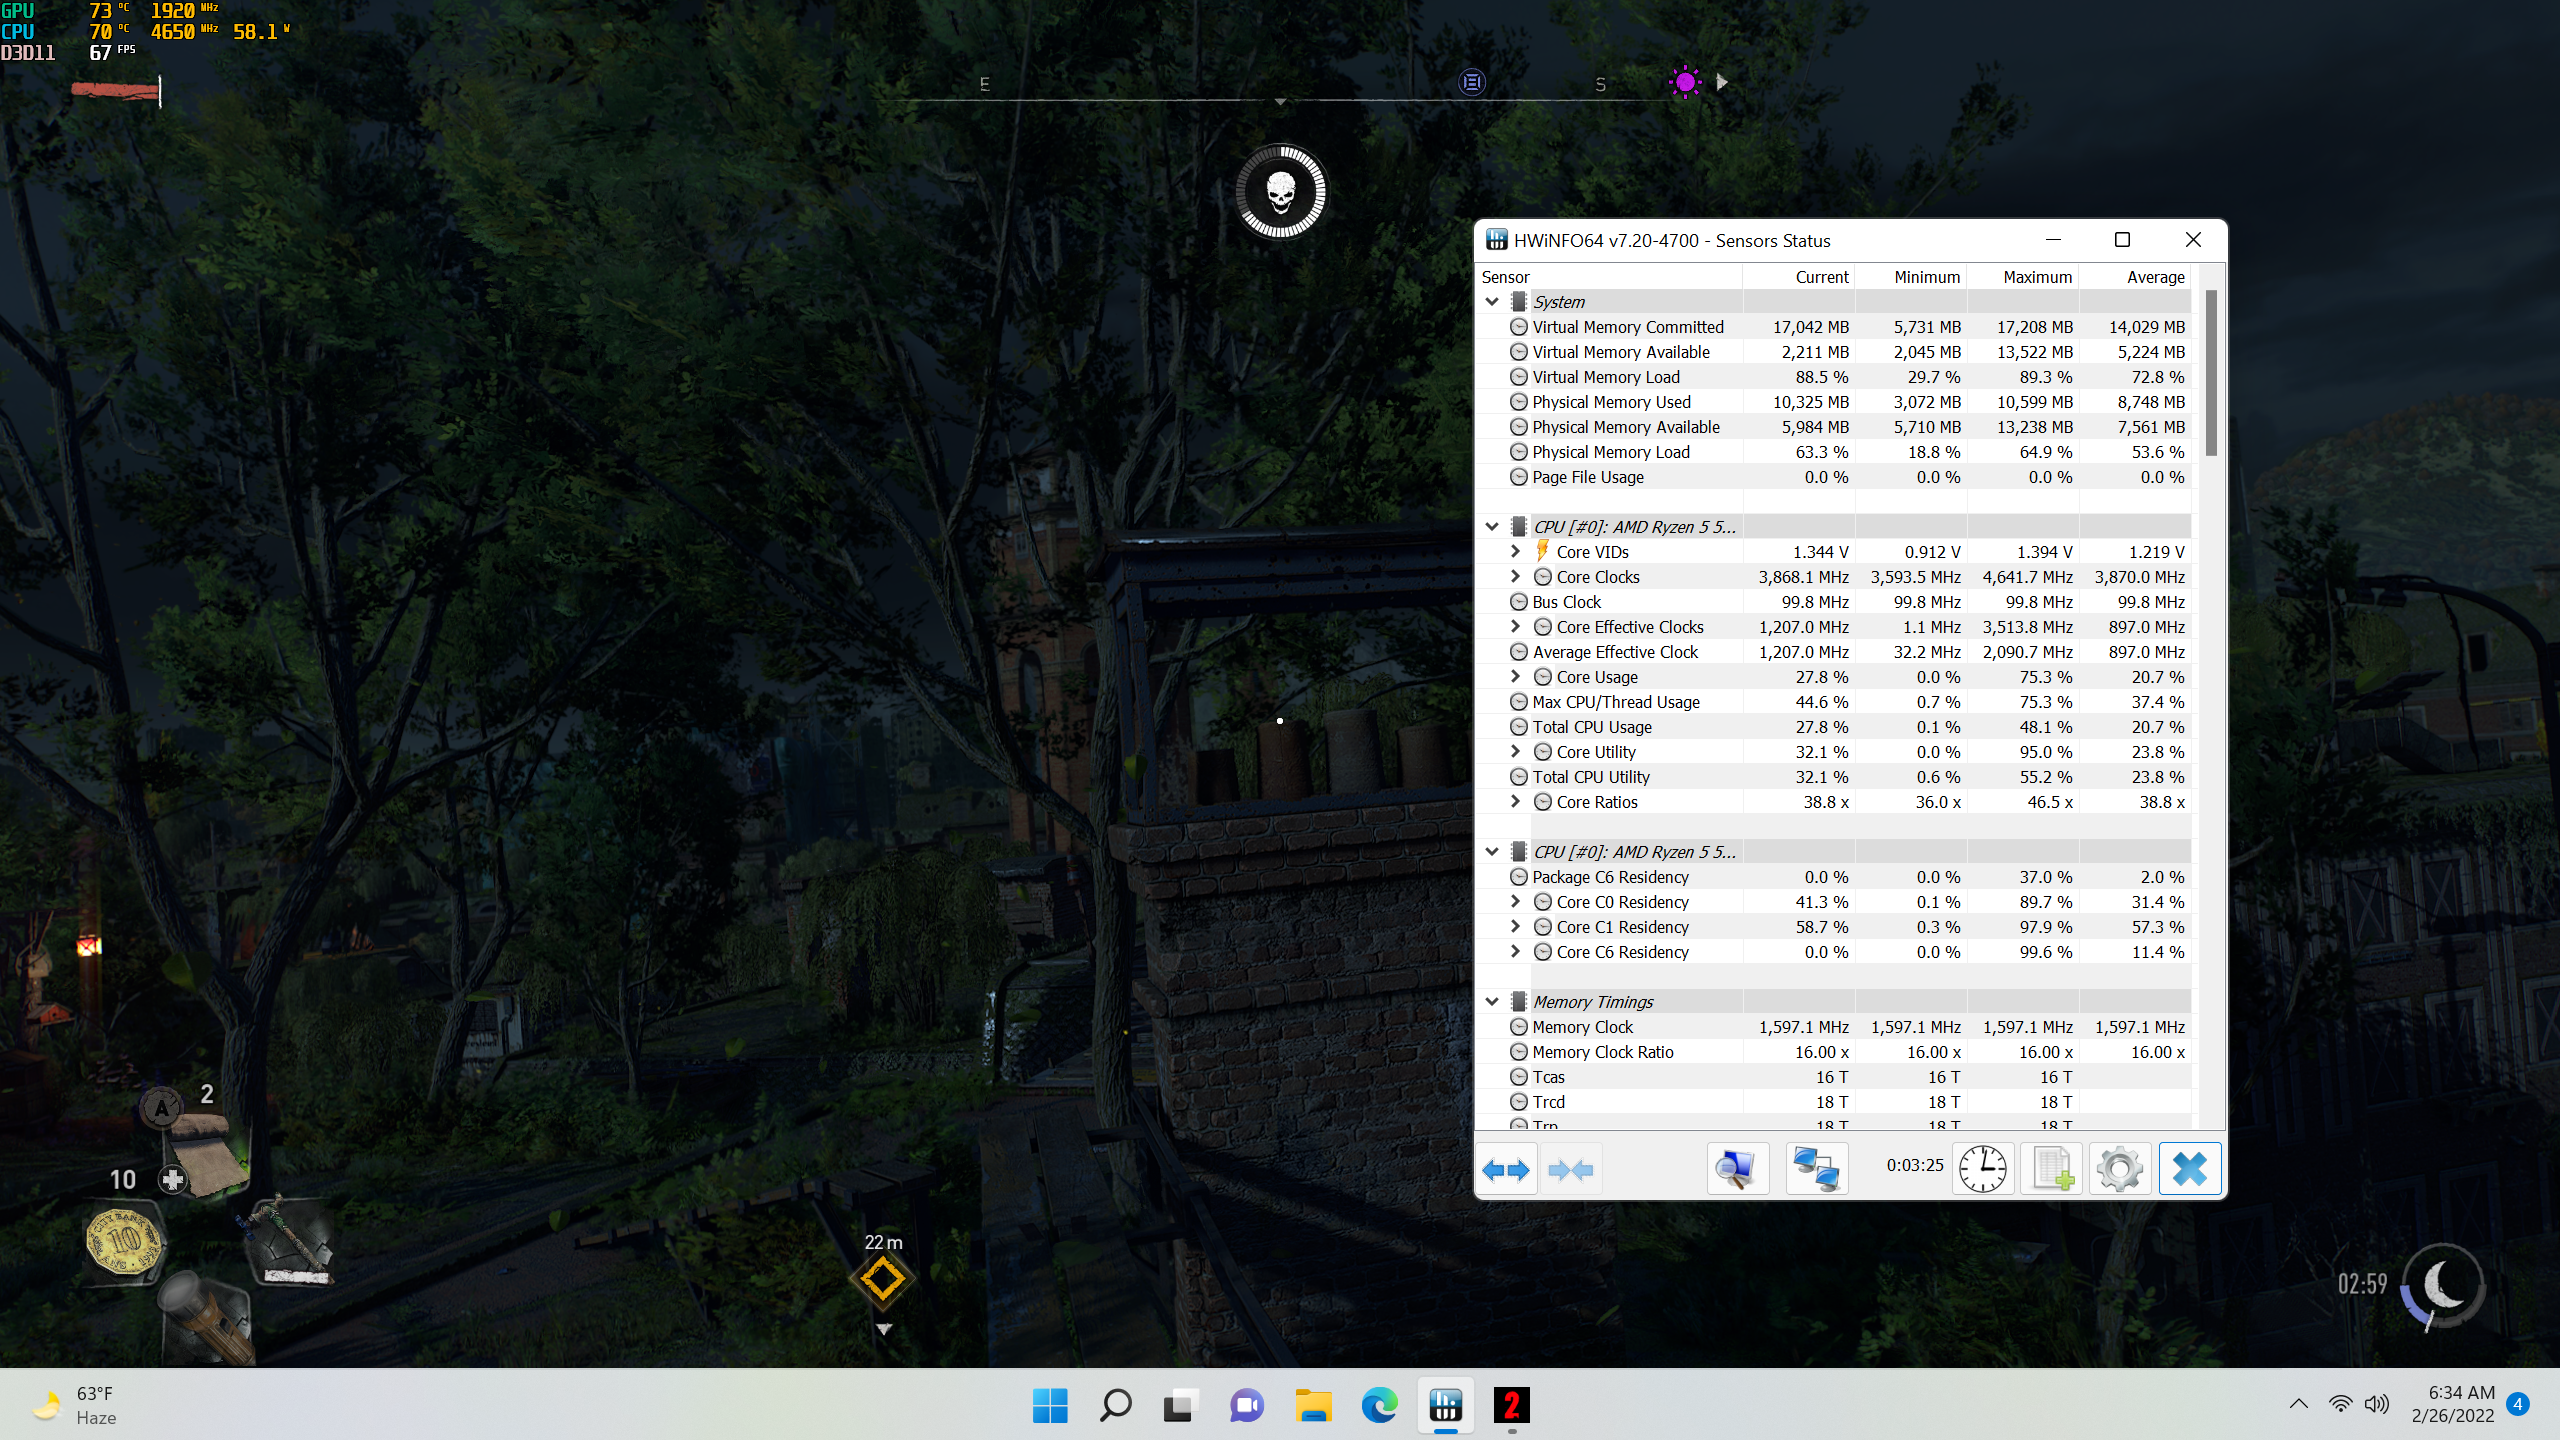Open the remote monitors network icon in HWiNFO
Screen dimensions: 2560x1440
pyautogui.click(x=1817, y=1169)
